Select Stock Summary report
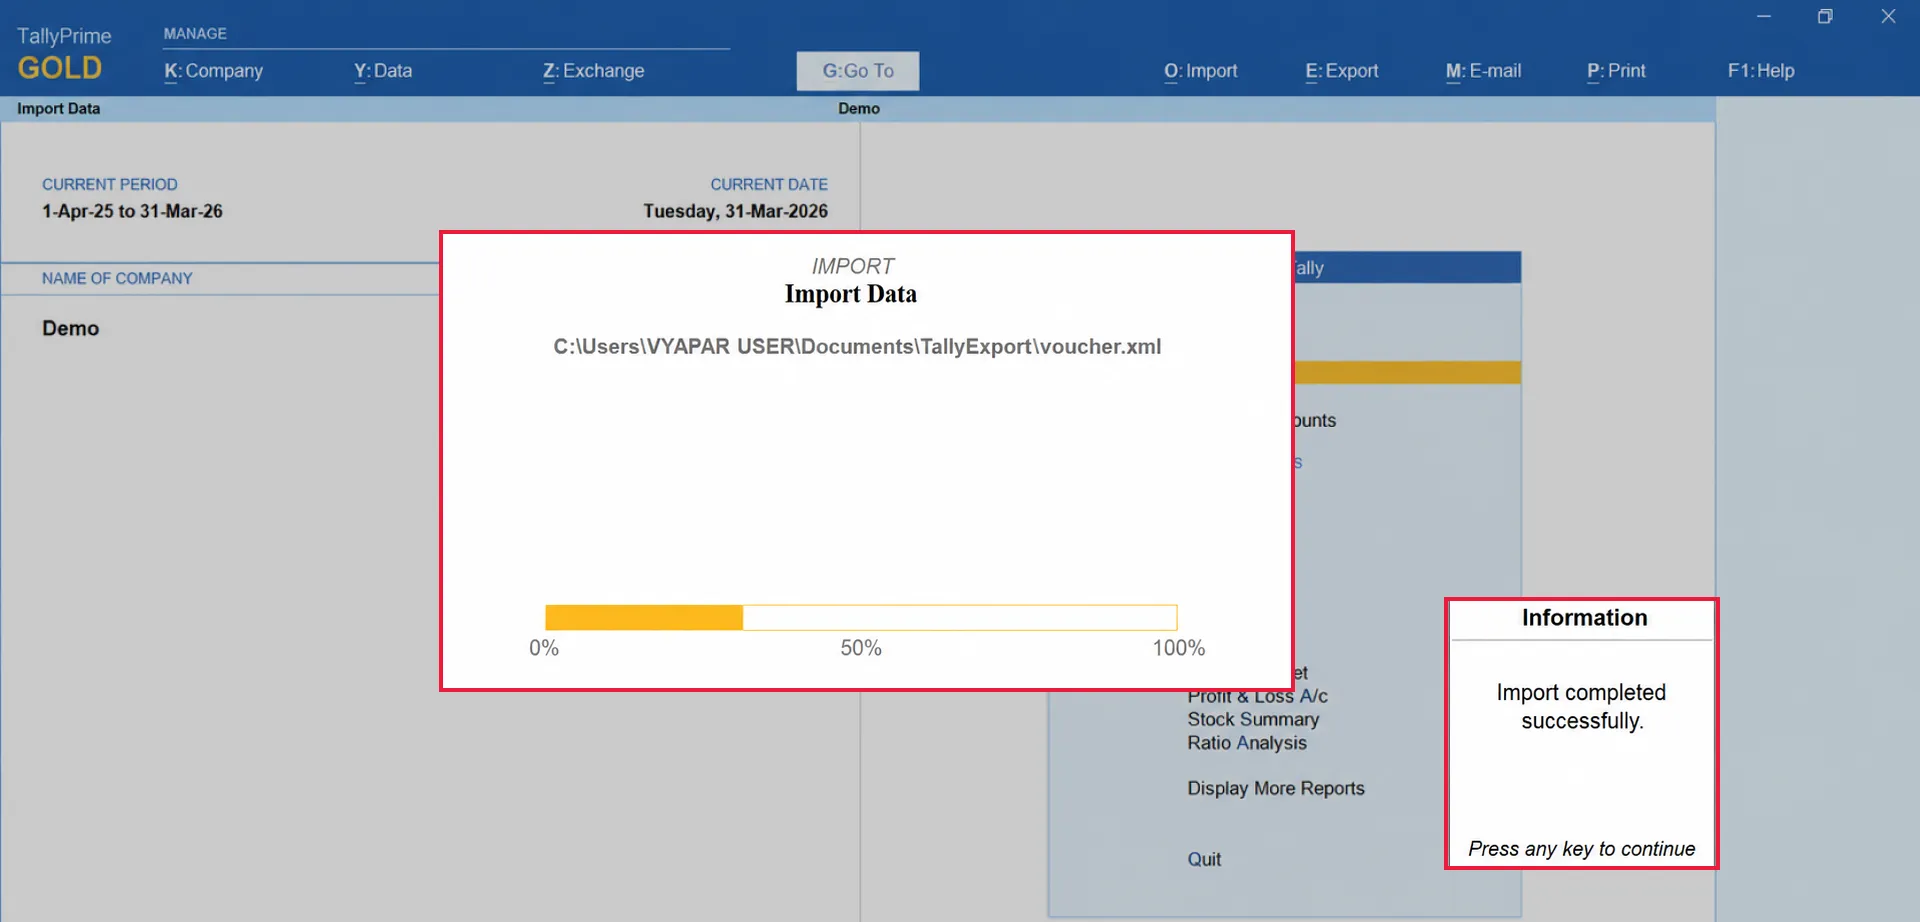Screen dimensions: 1920x922 click(1253, 720)
